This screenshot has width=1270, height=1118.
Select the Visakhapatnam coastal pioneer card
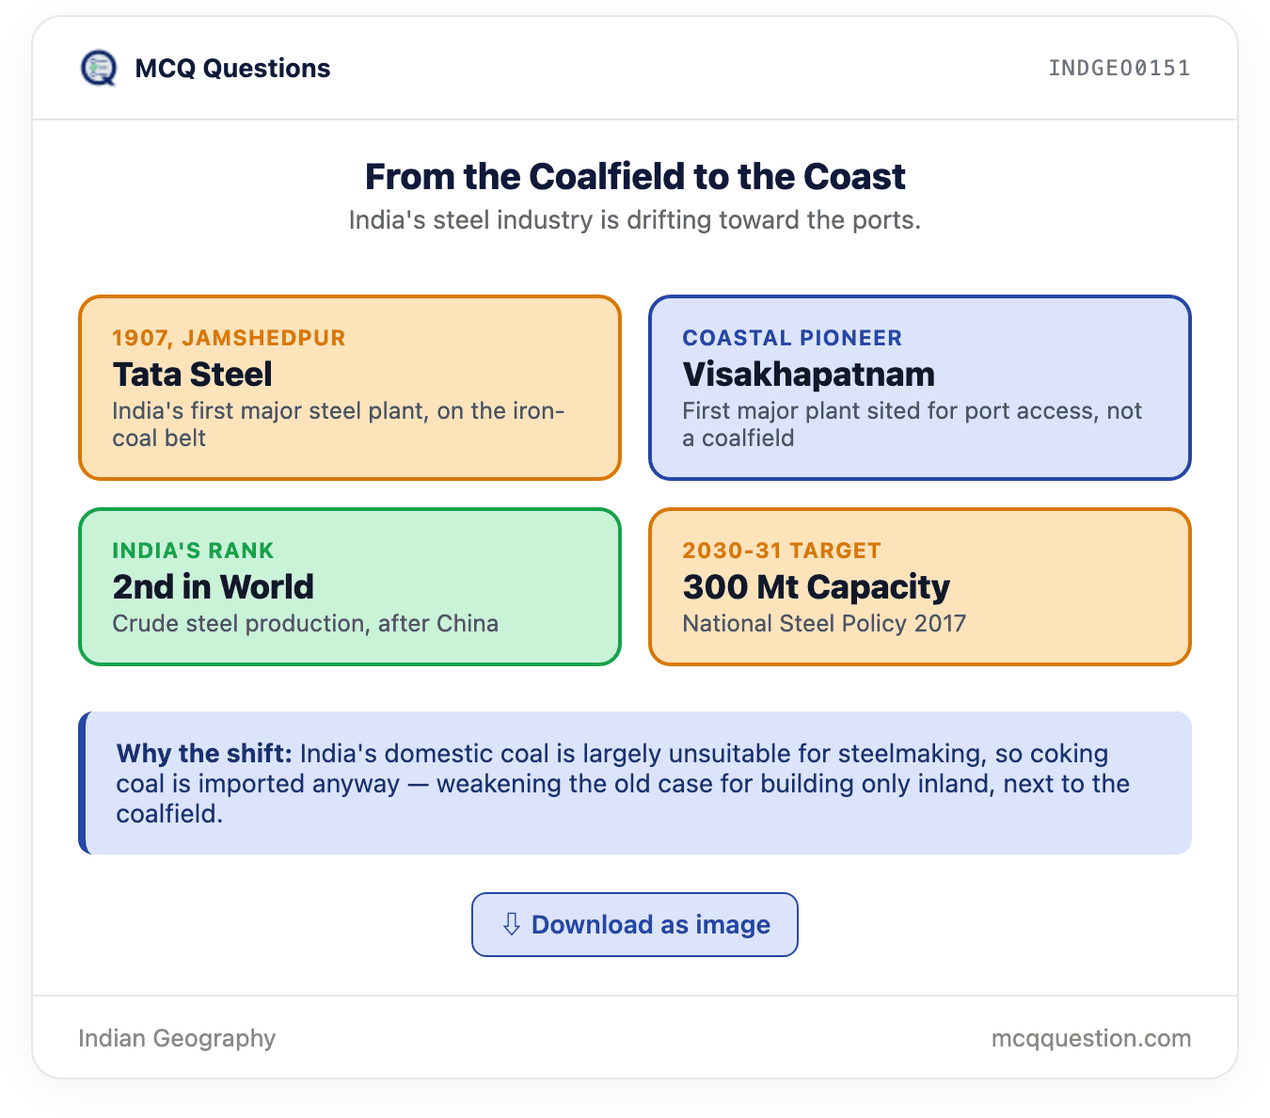coord(920,388)
